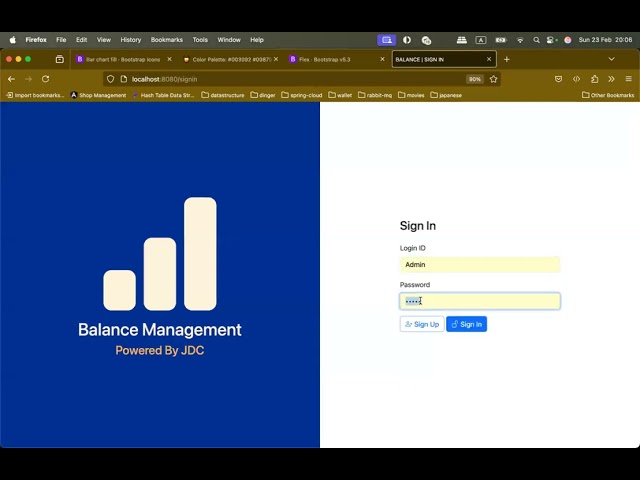The height and width of the screenshot is (480, 640).
Task: Expand the movies bookmark folder
Action: [411, 95]
